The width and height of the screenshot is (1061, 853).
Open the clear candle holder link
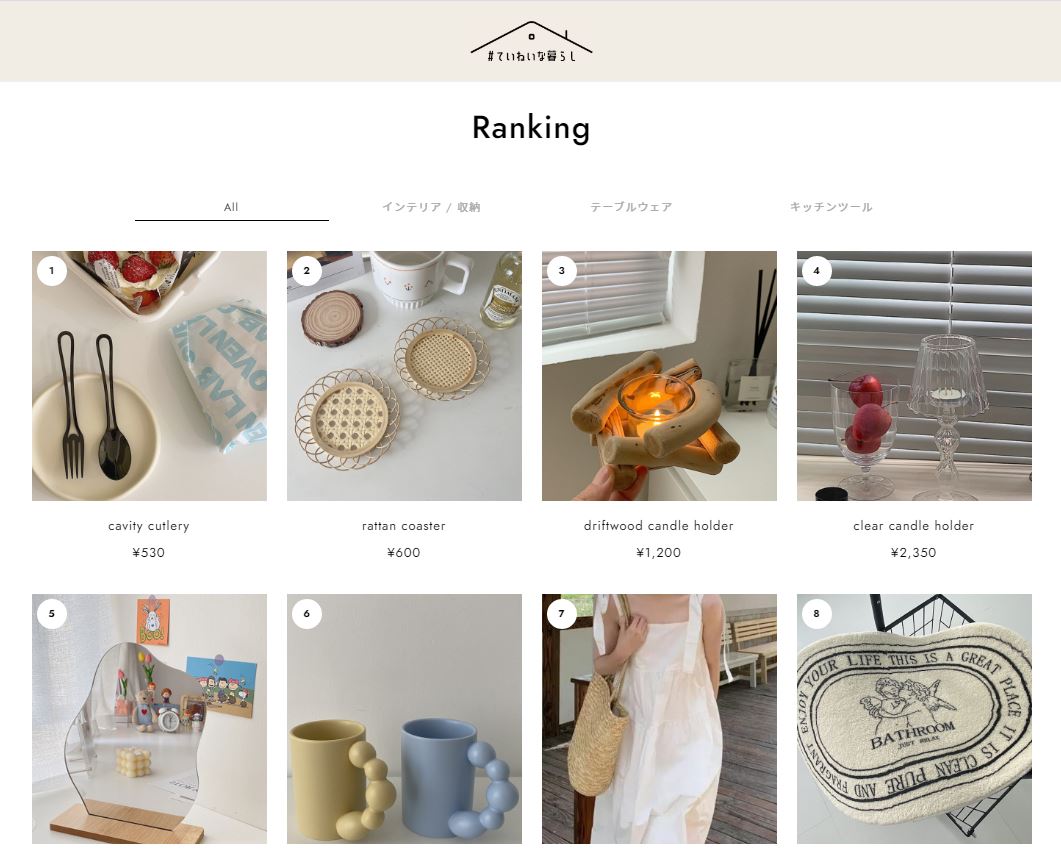pos(913,526)
